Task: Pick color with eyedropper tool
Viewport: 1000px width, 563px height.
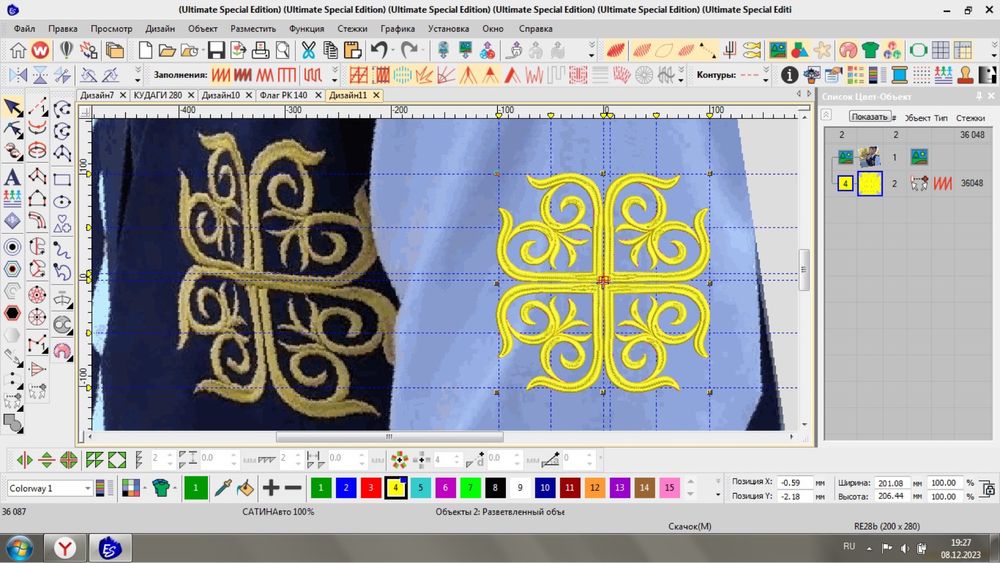Action: click(x=223, y=488)
